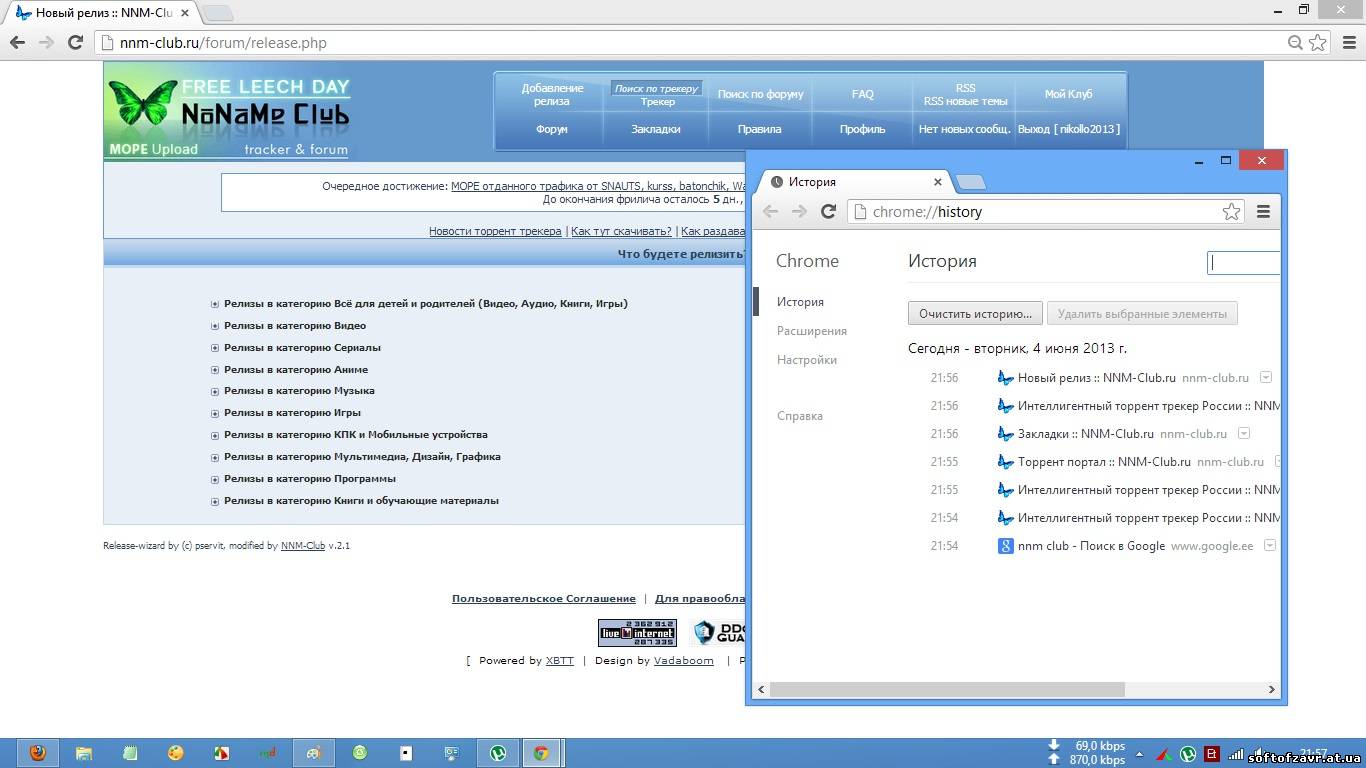Click the XBTT footer link
Image resolution: width=1366 pixels, height=768 pixels.
[x=560, y=660]
